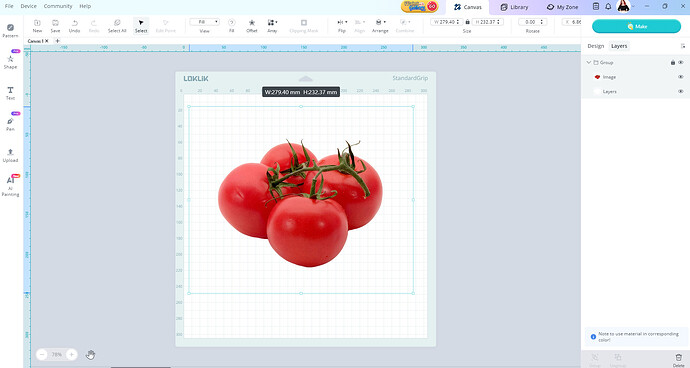Click the tomato image on the canvas
Image resolution: width=690 pixels, height=368 pixels.
(301, 203)
